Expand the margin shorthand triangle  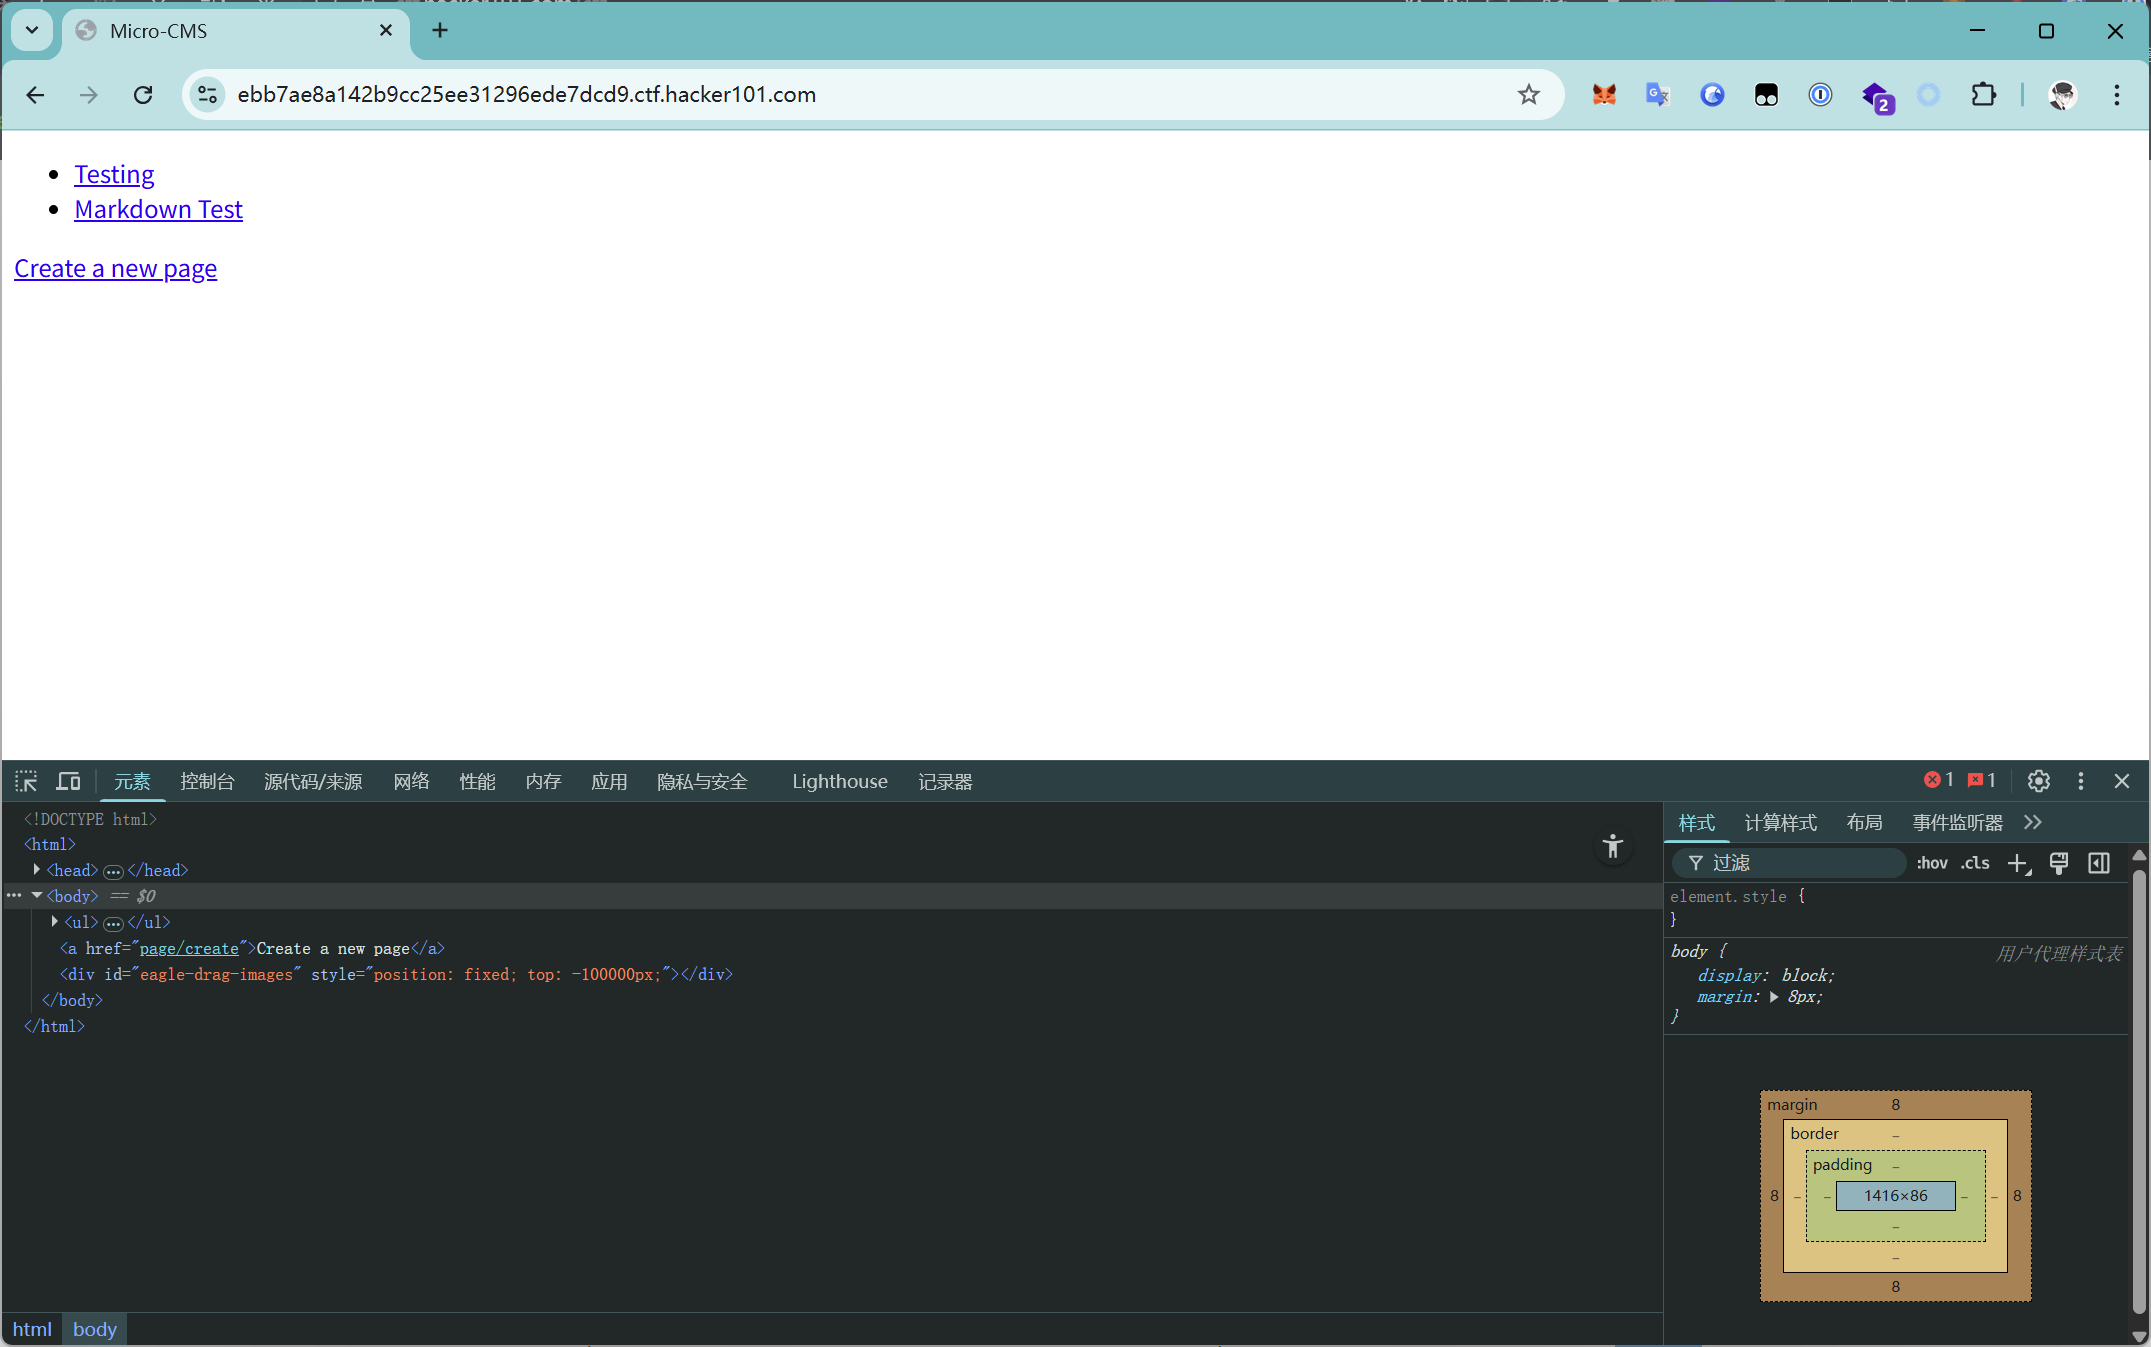[1774, 997]
